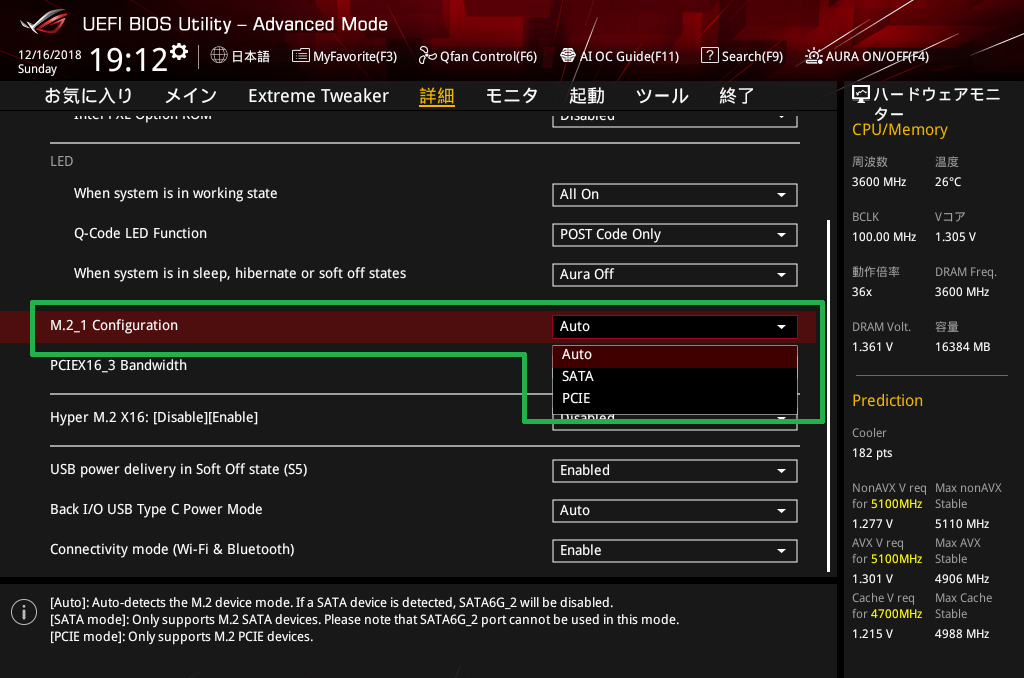Click the AI OC Guide chip icon
1024x678 pixels.
pyautogui.click(x=568, y=56)
